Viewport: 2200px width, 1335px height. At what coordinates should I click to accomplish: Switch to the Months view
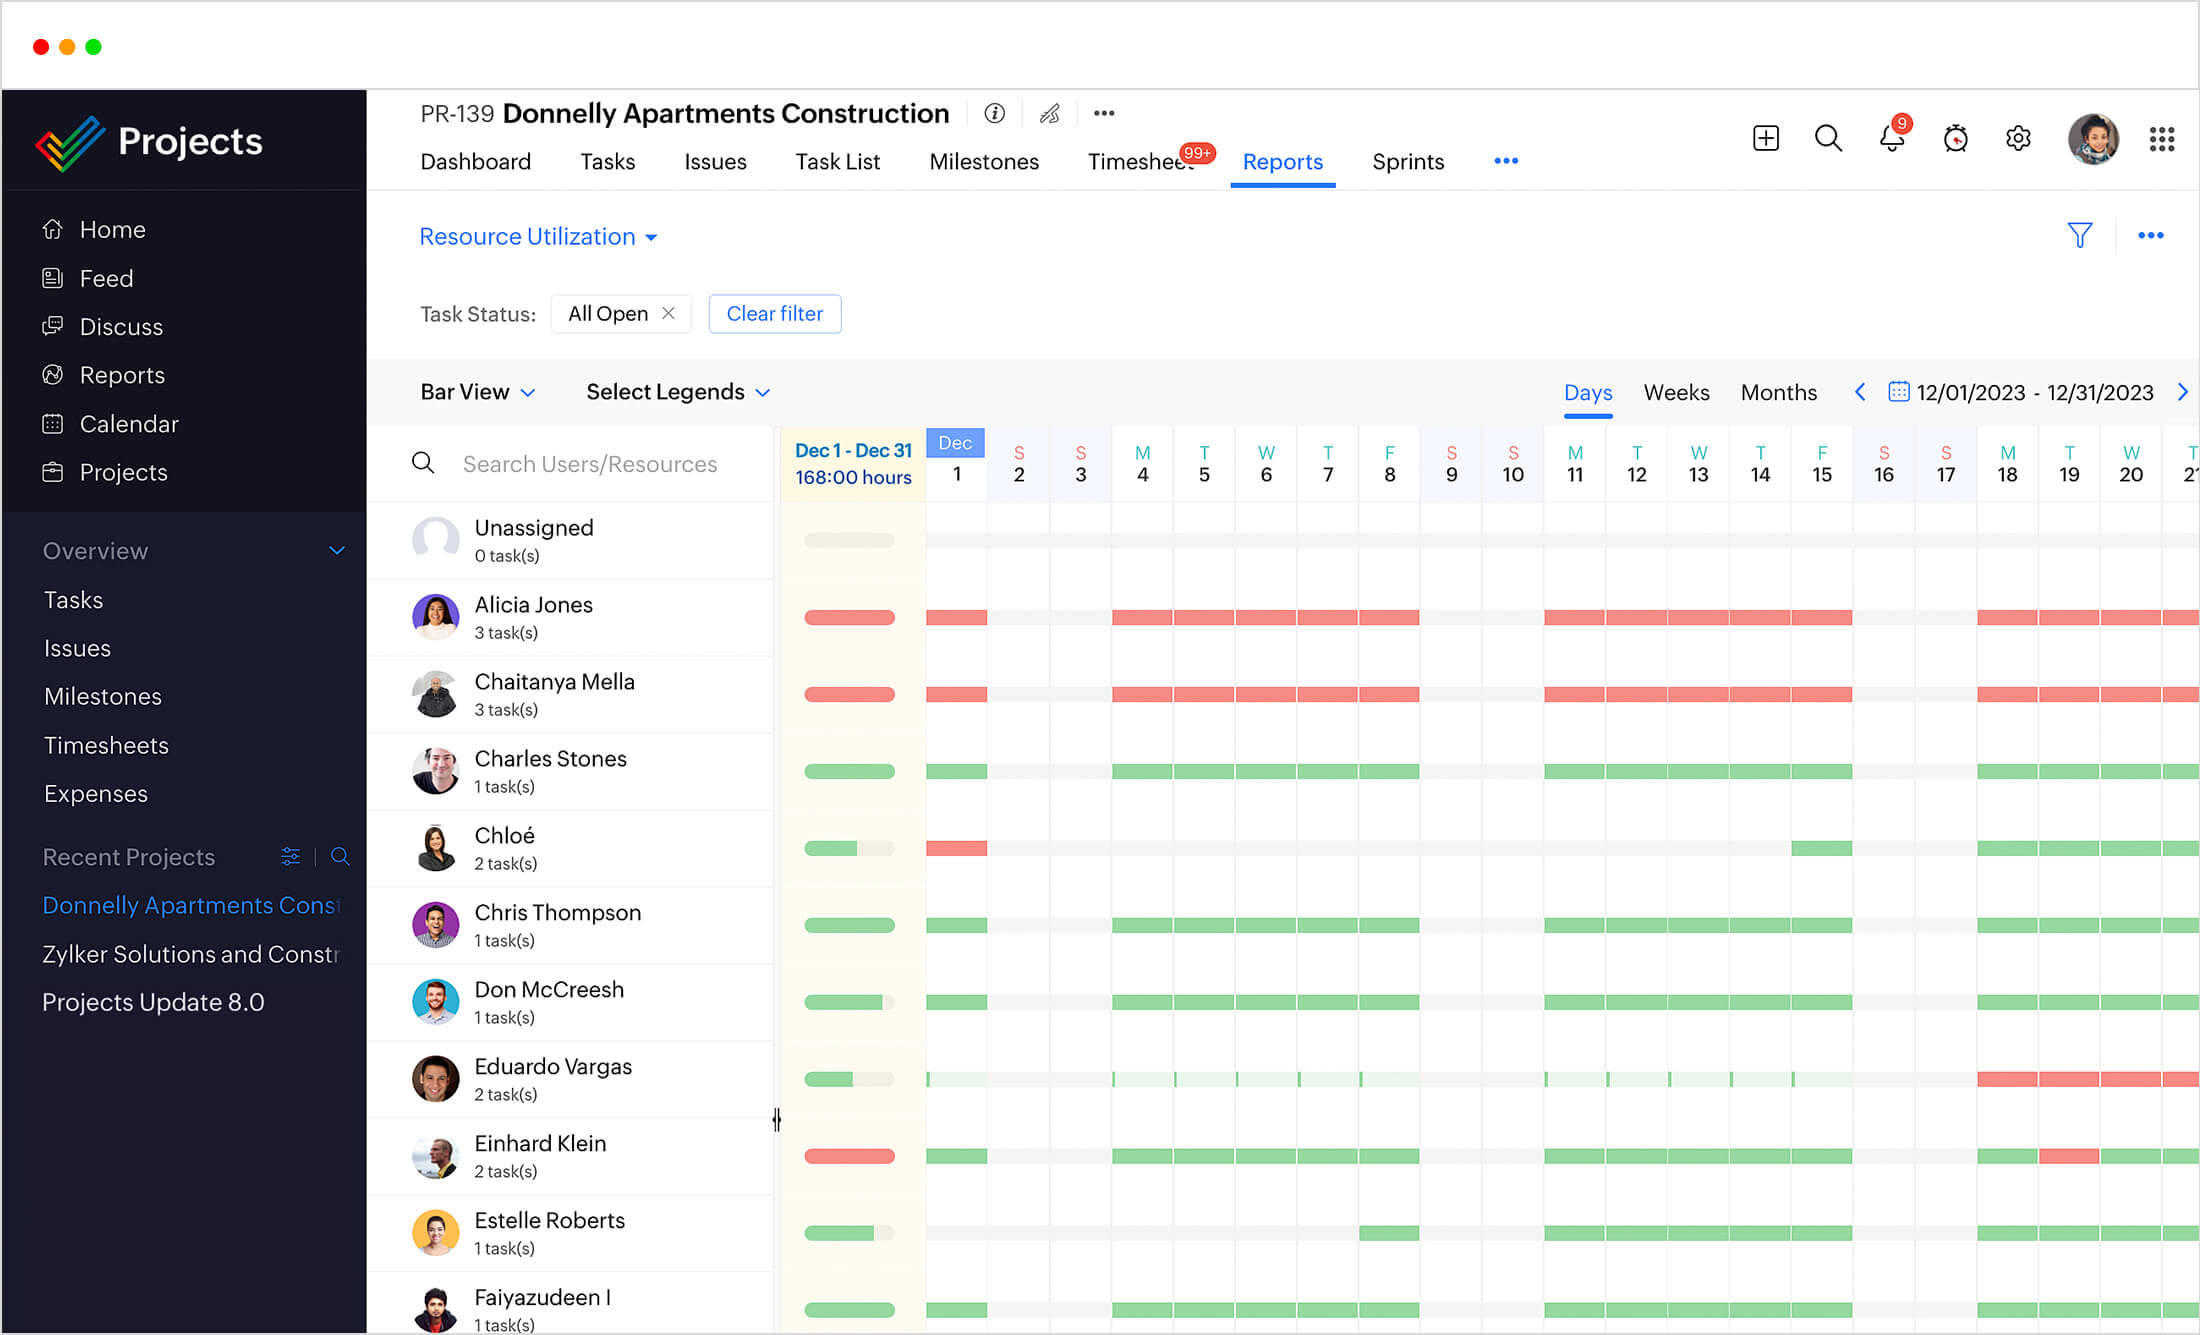point(1777,391)
